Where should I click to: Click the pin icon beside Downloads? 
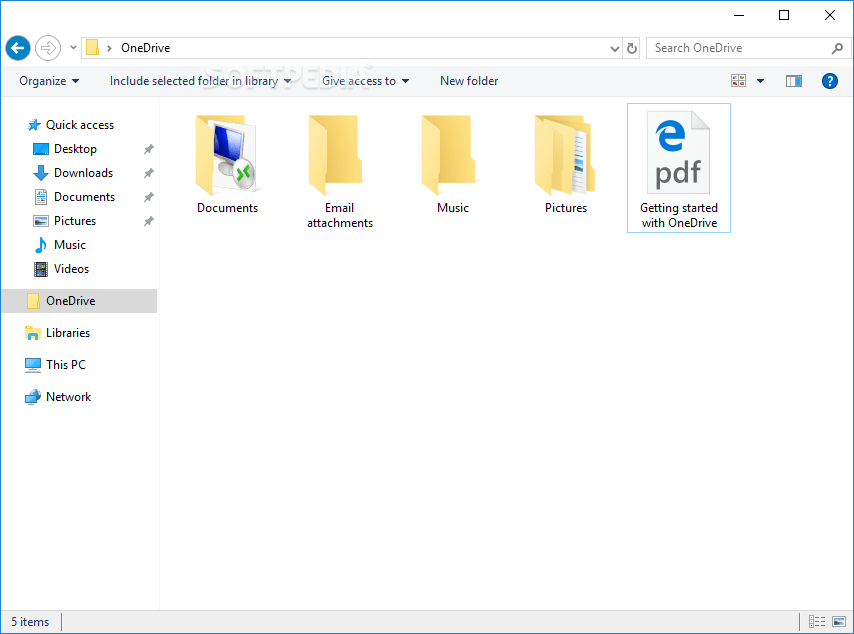149,173
